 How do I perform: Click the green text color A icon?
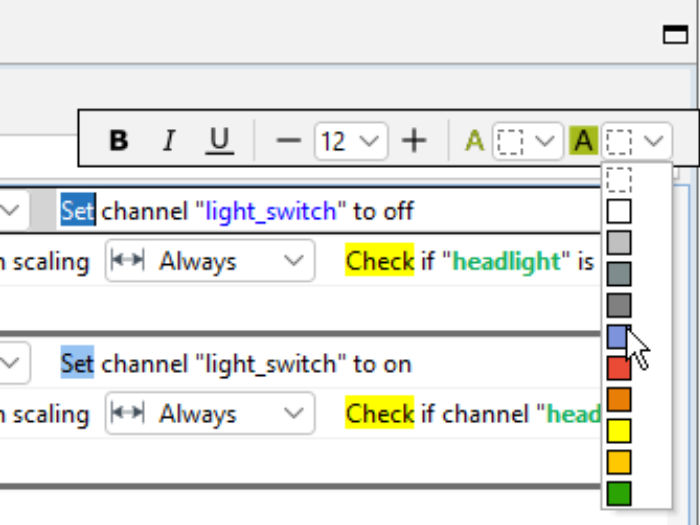coord(474,141)
